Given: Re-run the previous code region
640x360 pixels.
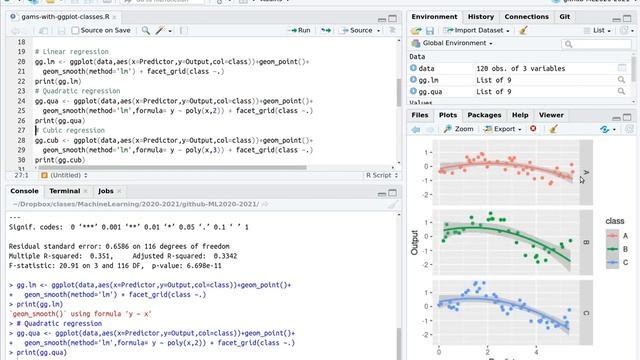Looking at the screenshot, I should 326,30.
